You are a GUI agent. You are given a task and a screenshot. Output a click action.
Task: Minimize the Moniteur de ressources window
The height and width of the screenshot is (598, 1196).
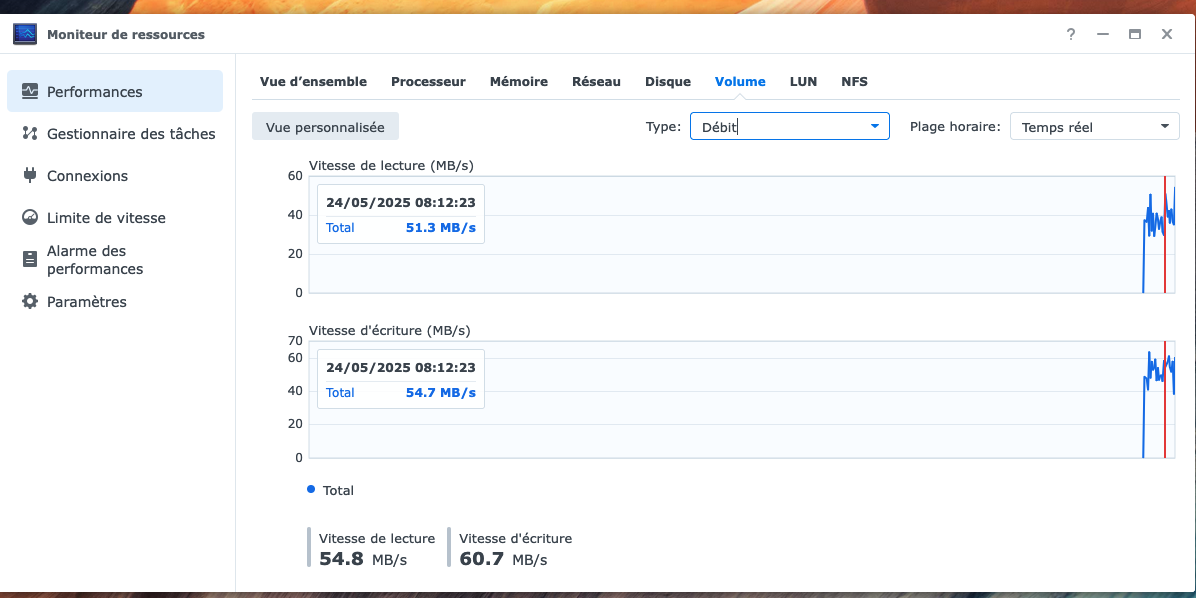pyautogui.click(x=1102, y=34)
